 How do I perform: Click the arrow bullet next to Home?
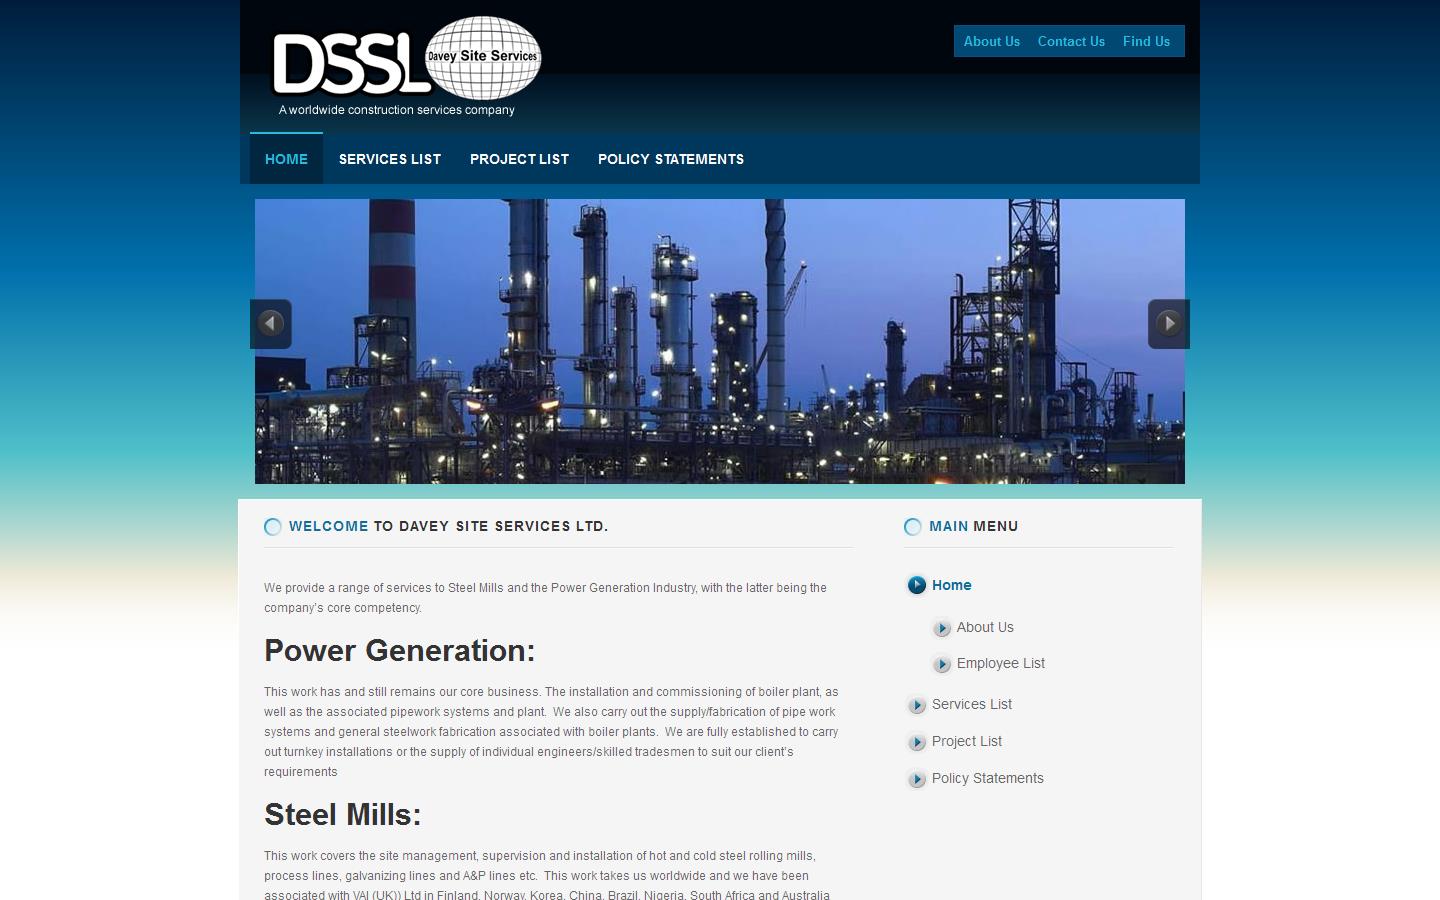tap(916, 586)
